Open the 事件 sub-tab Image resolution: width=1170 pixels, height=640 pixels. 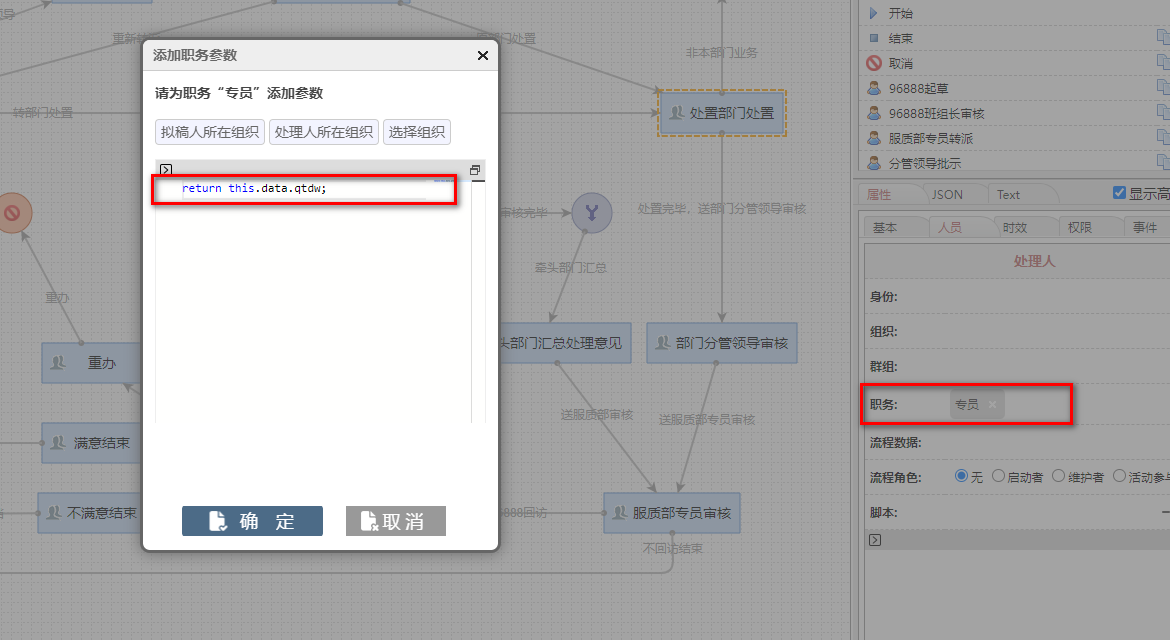[x=1144, y=227]
